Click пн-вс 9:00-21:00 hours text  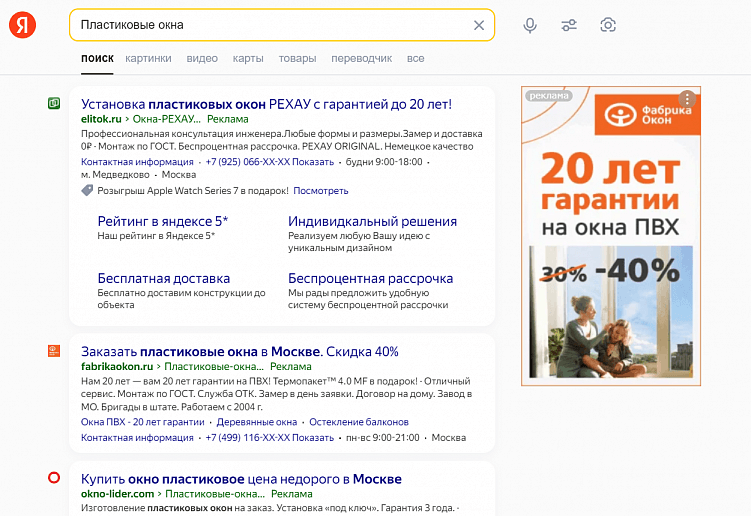(383, 437)
